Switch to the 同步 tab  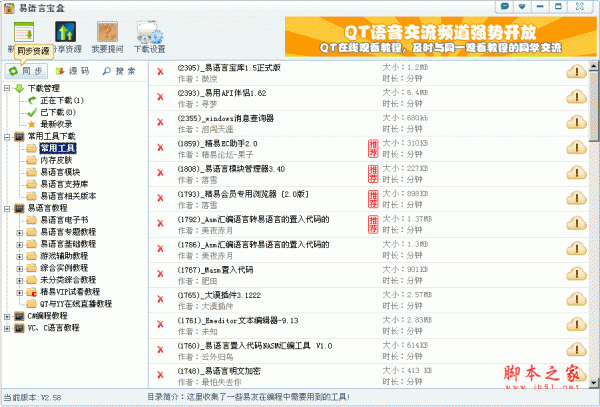26,71
